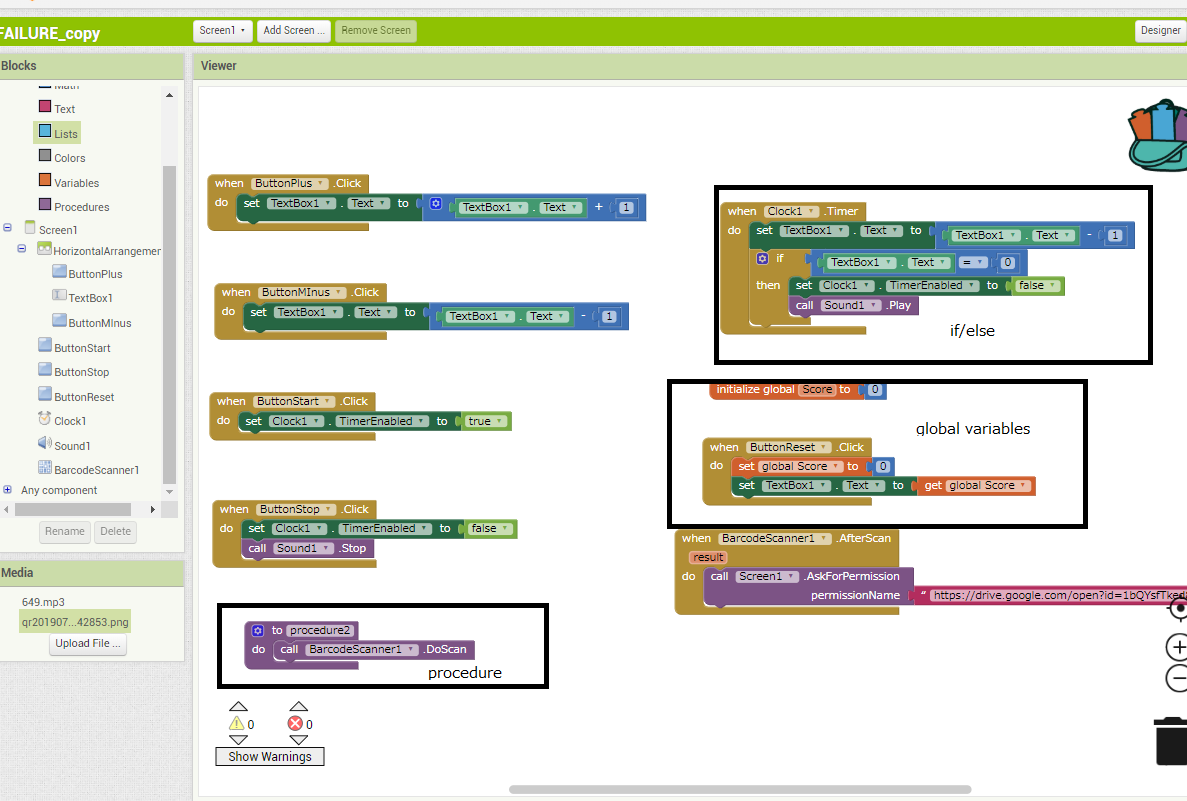The image size is (1187, 801).
Task: Click the zoom in plus icon
Action: pos(1177,647)
